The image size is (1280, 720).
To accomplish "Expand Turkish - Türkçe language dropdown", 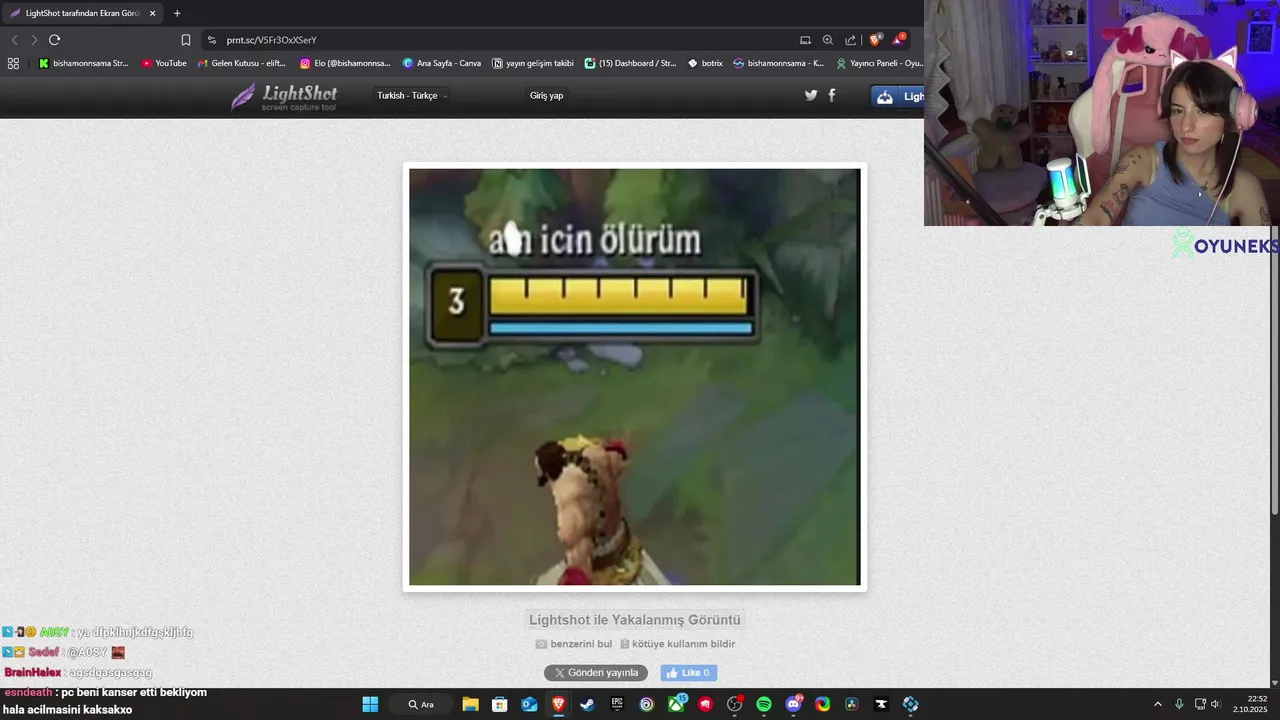I will (x=412, y=96).
